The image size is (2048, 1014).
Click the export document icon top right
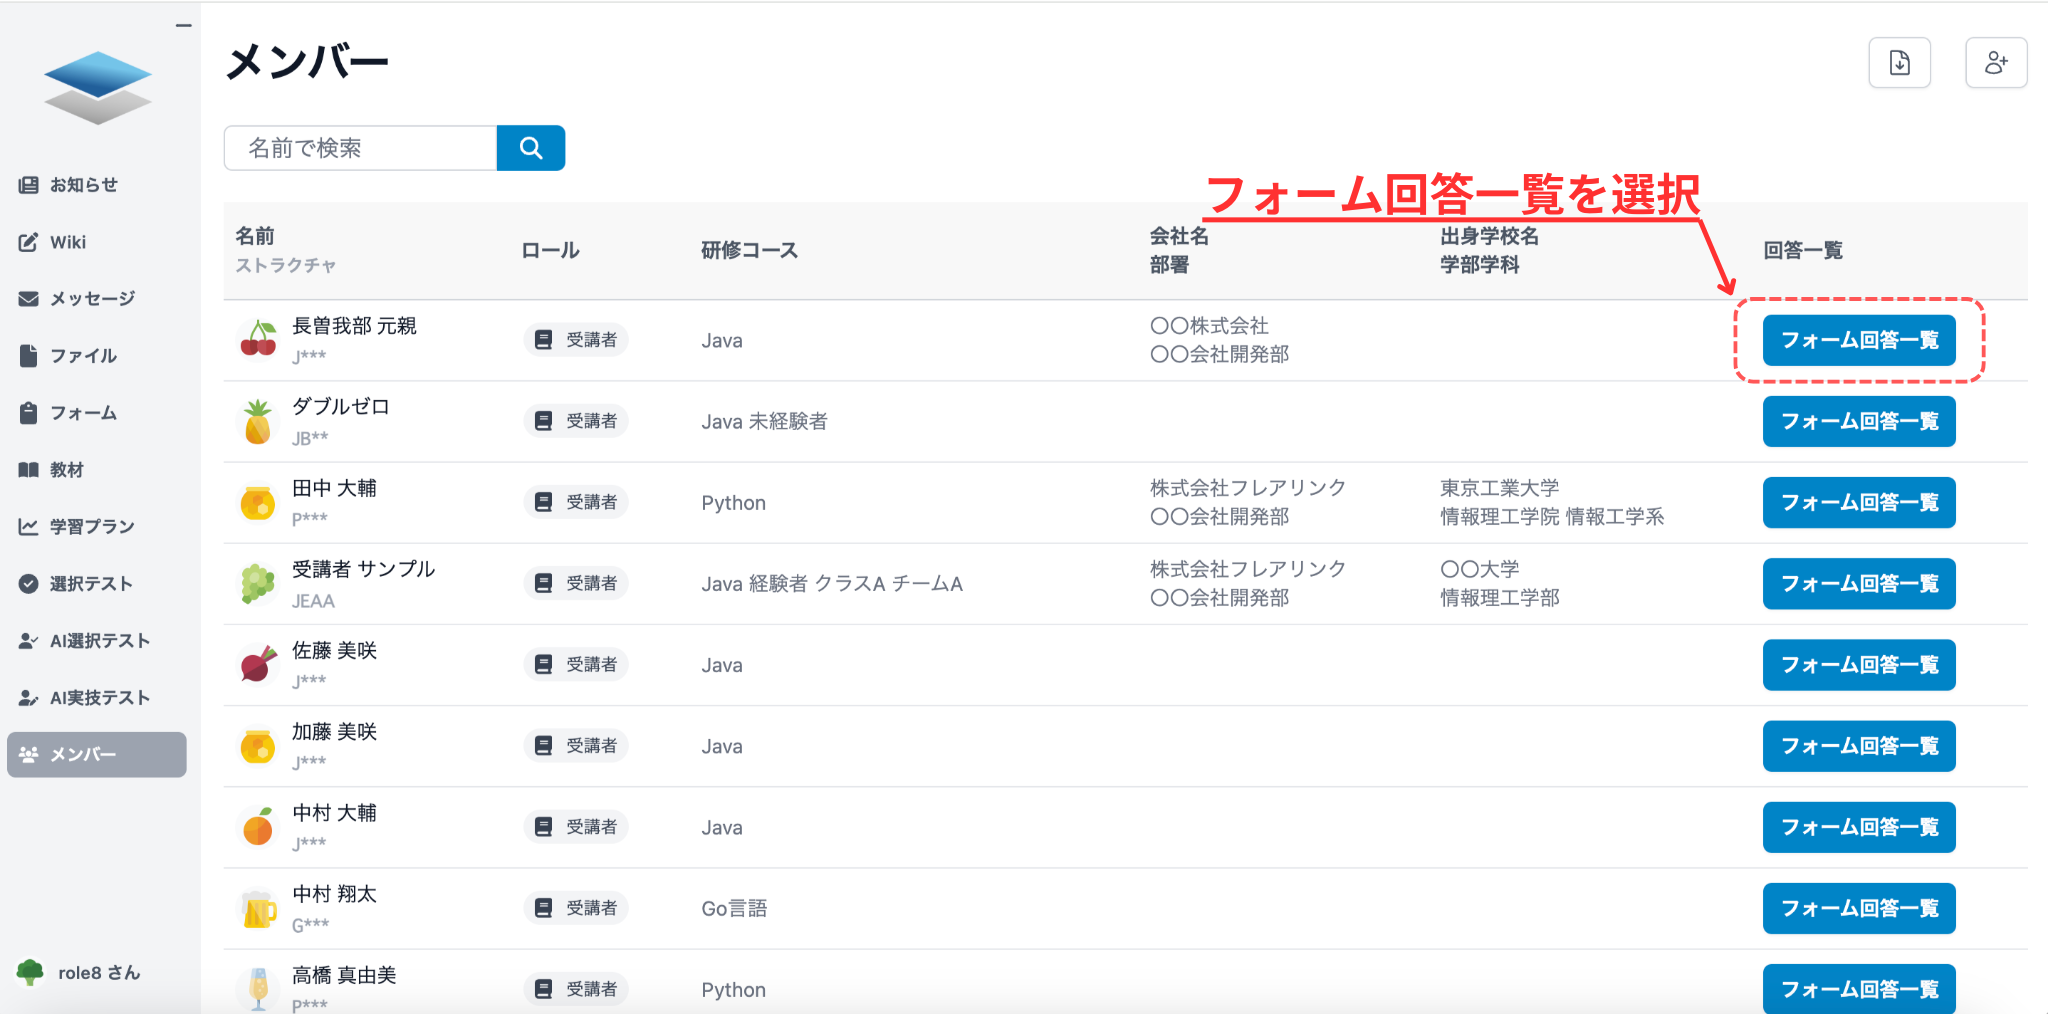click(x=1899, y=62)
